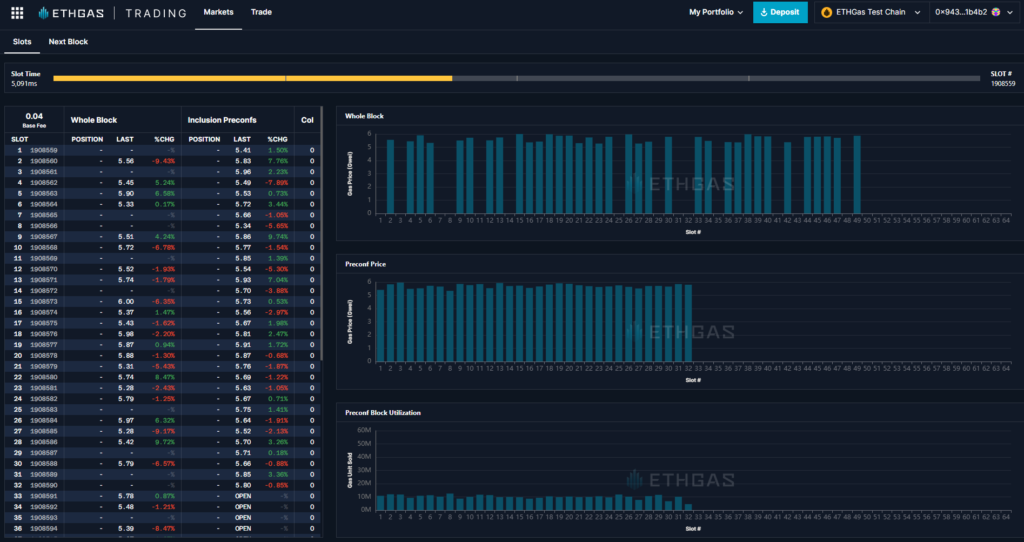Switch to the Next Block tab
Image resolution: width=1024 pixels, height=542 pixels.
(x=68, y=42)
